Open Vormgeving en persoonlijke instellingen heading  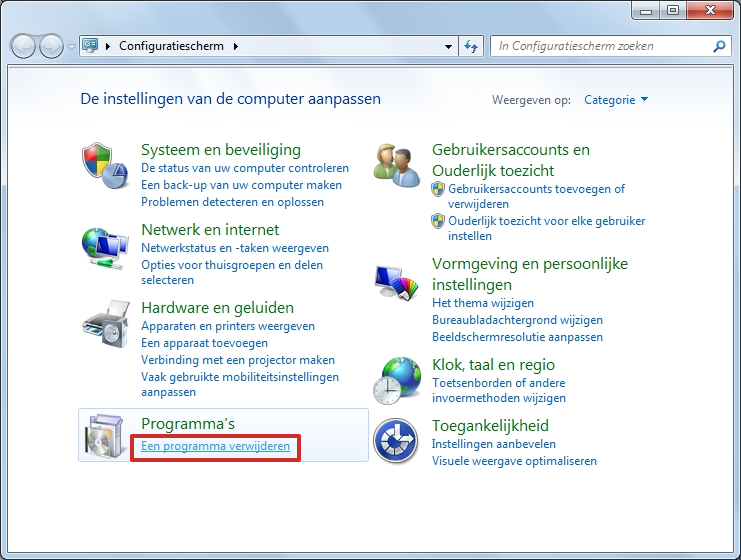coord(529,274)
